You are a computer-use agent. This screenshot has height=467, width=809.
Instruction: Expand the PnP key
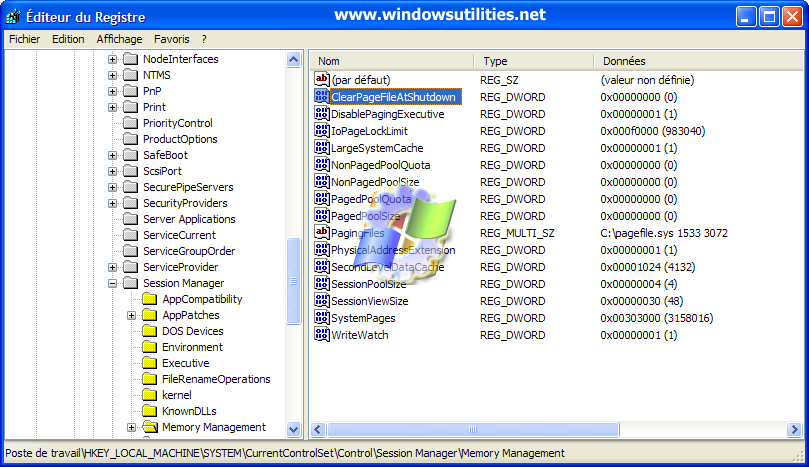pos(112,91)
